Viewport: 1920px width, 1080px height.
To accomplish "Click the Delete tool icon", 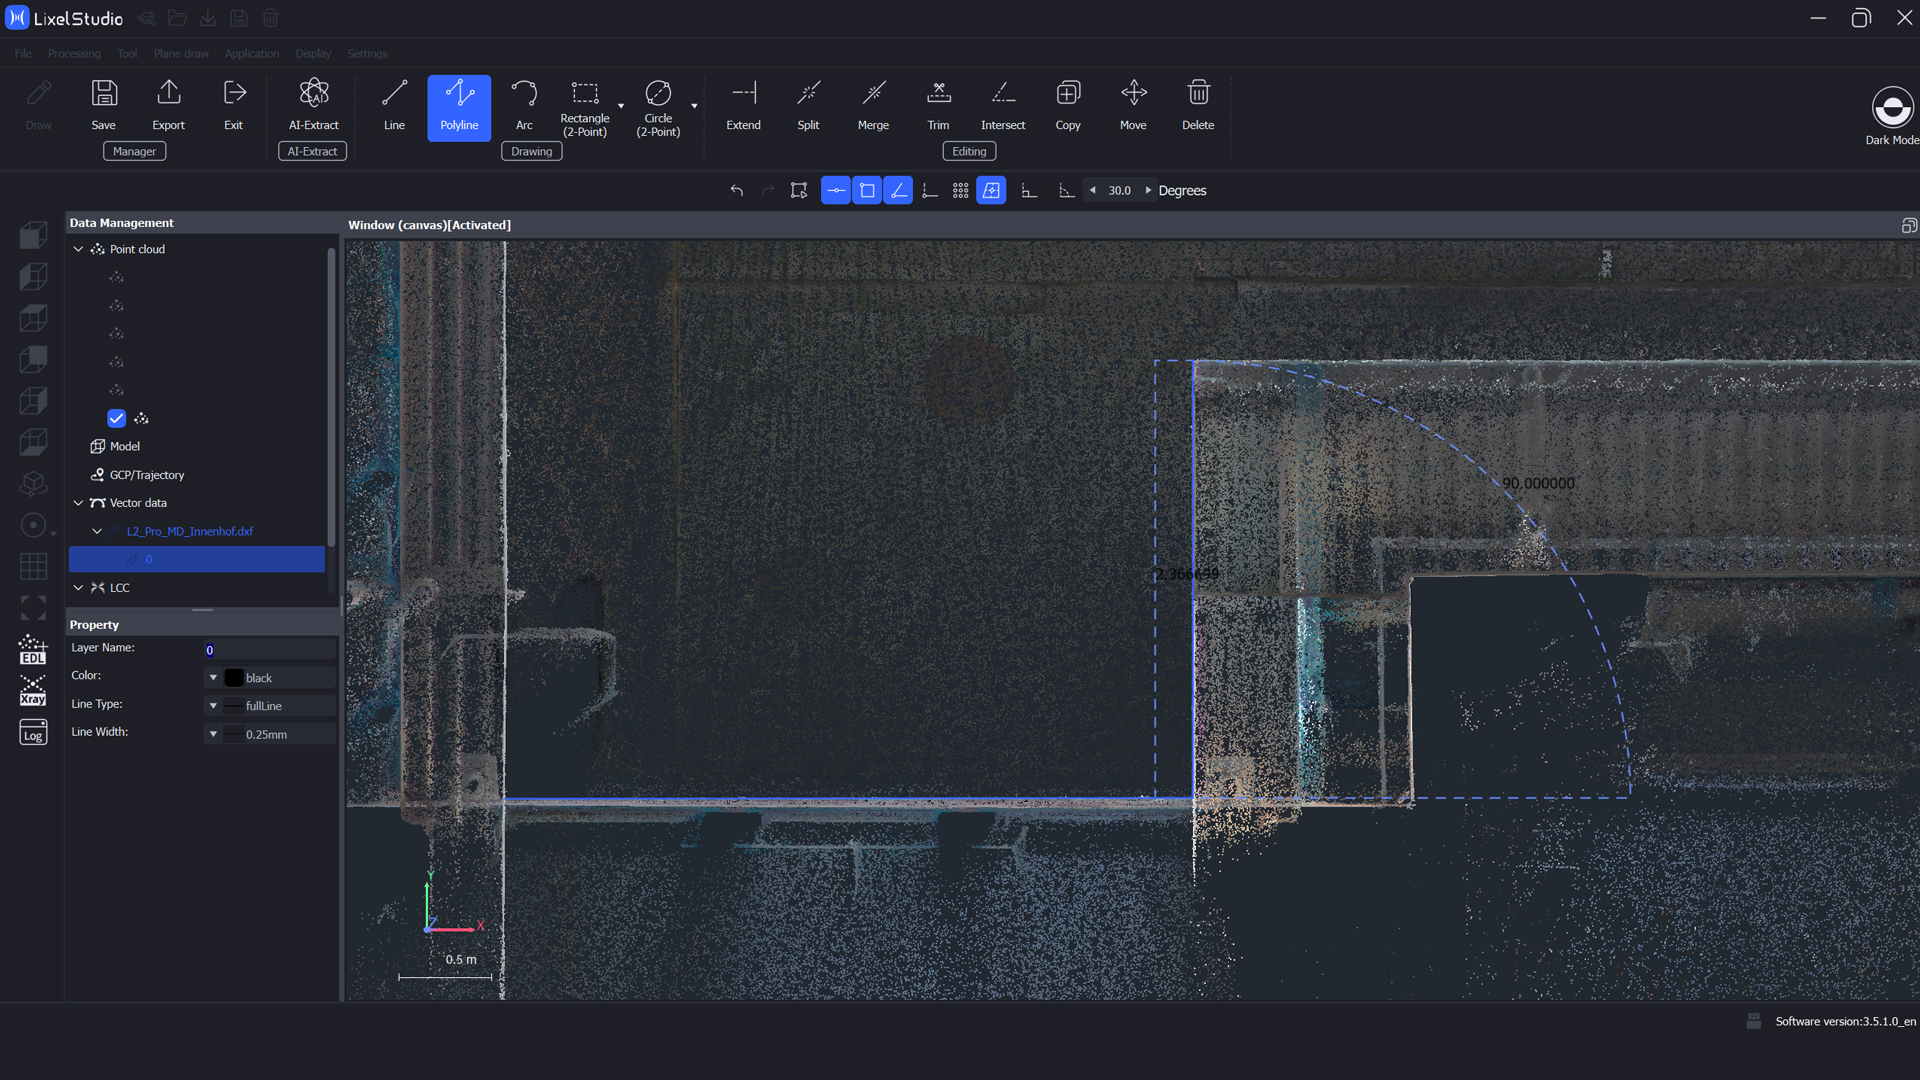I will pos(1197,105).
